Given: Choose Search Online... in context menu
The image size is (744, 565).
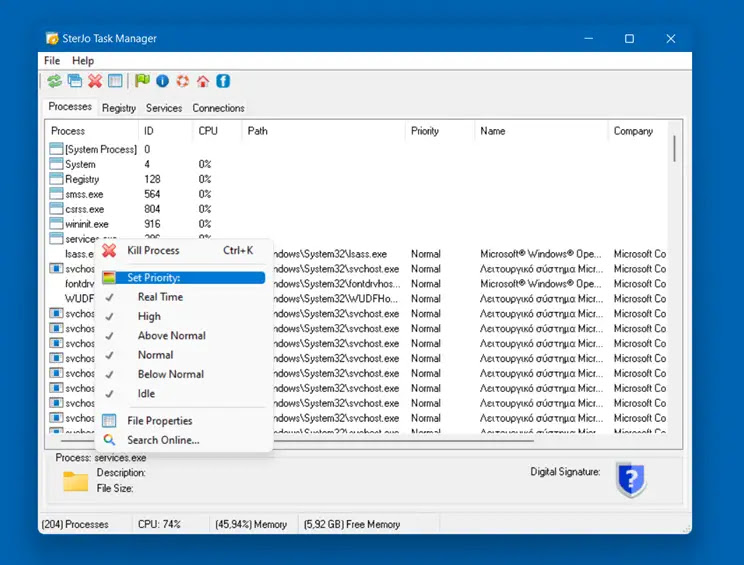Looking at the screenshot, I should 183,440.
